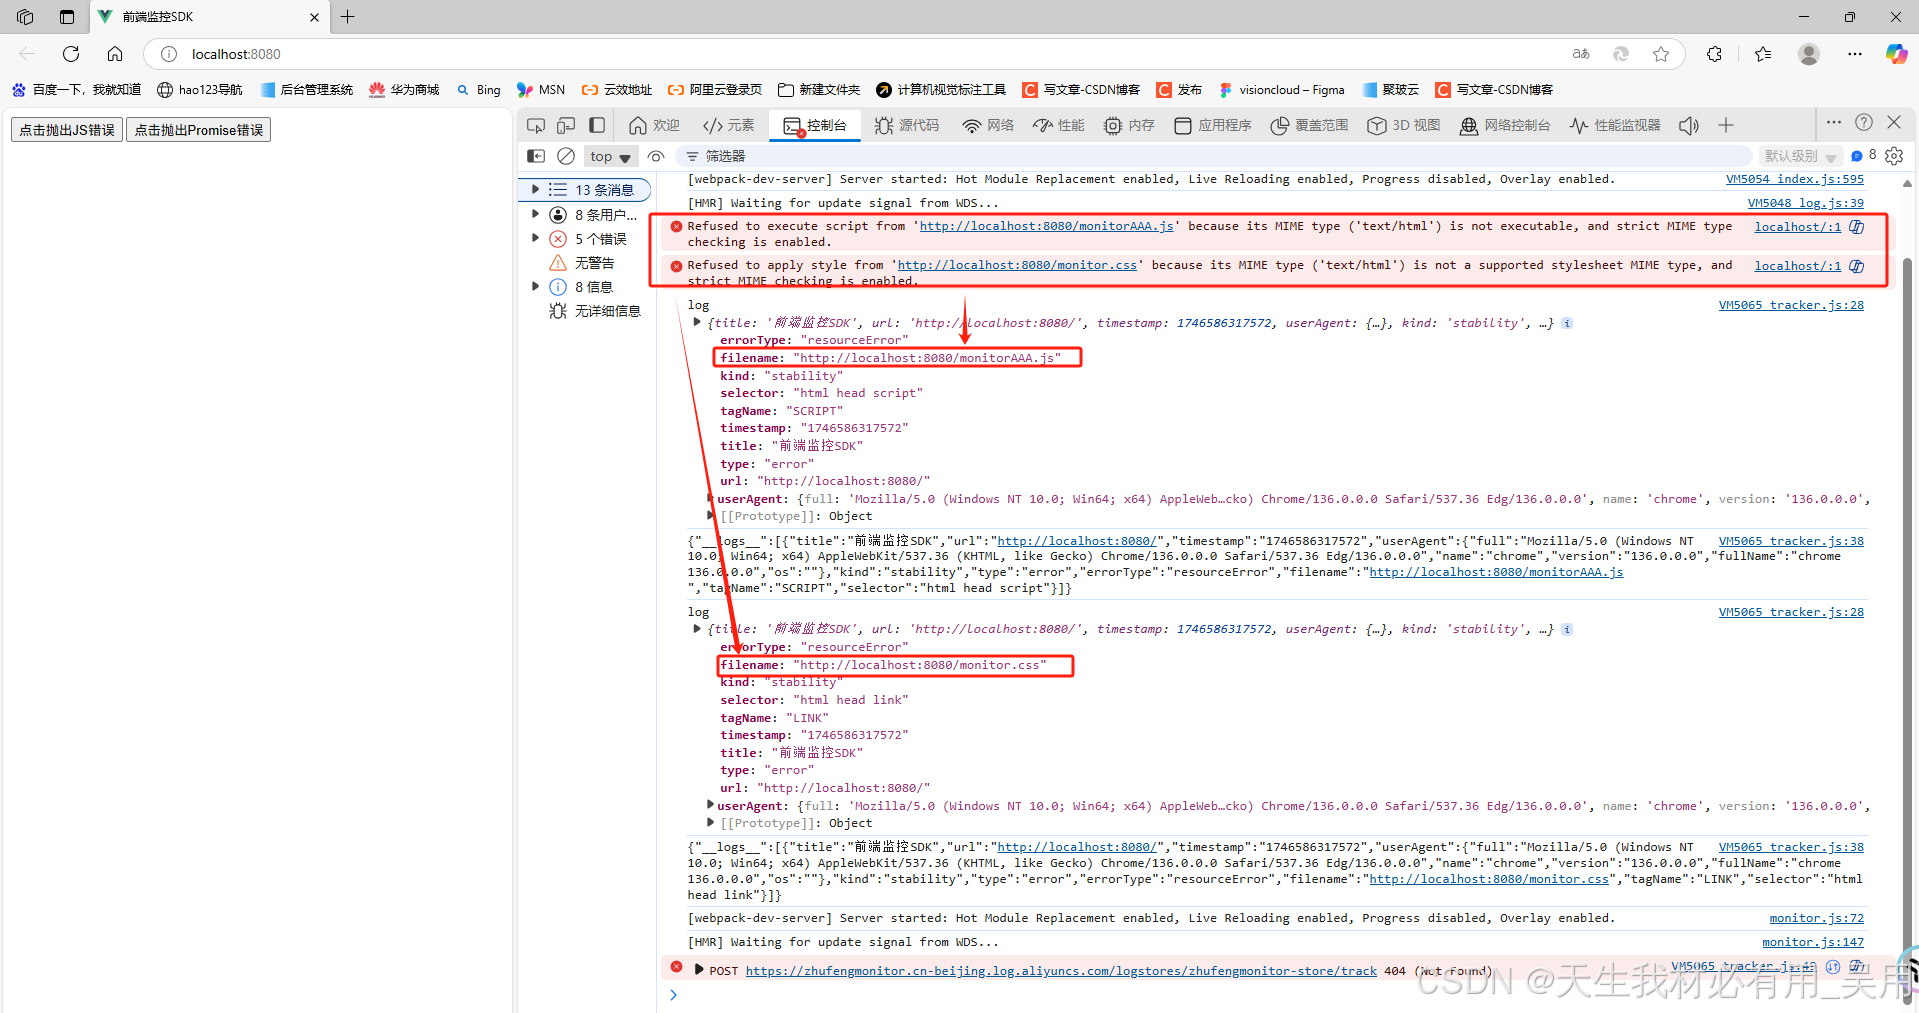Click the 8 issues message badge
This screenshot has height=1013, width=1919.
(x=1864, y=155)
